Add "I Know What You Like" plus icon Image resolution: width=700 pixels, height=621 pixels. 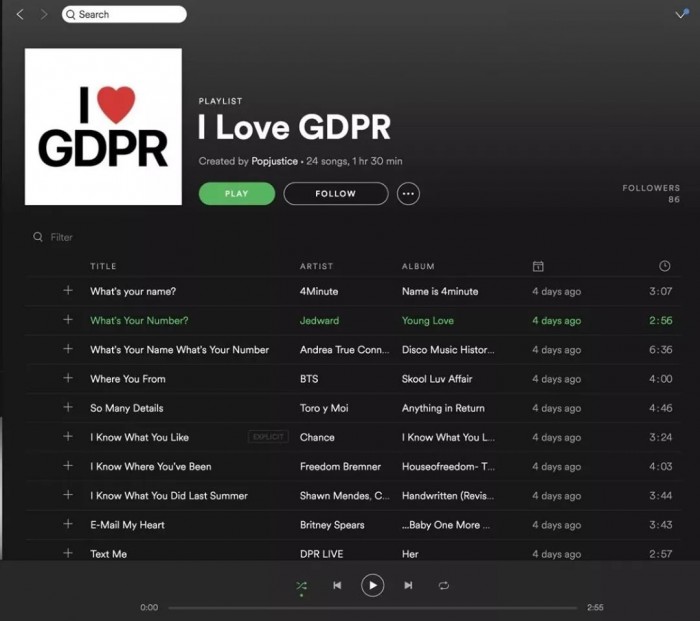pyautogui.click(x=68, y=436)
